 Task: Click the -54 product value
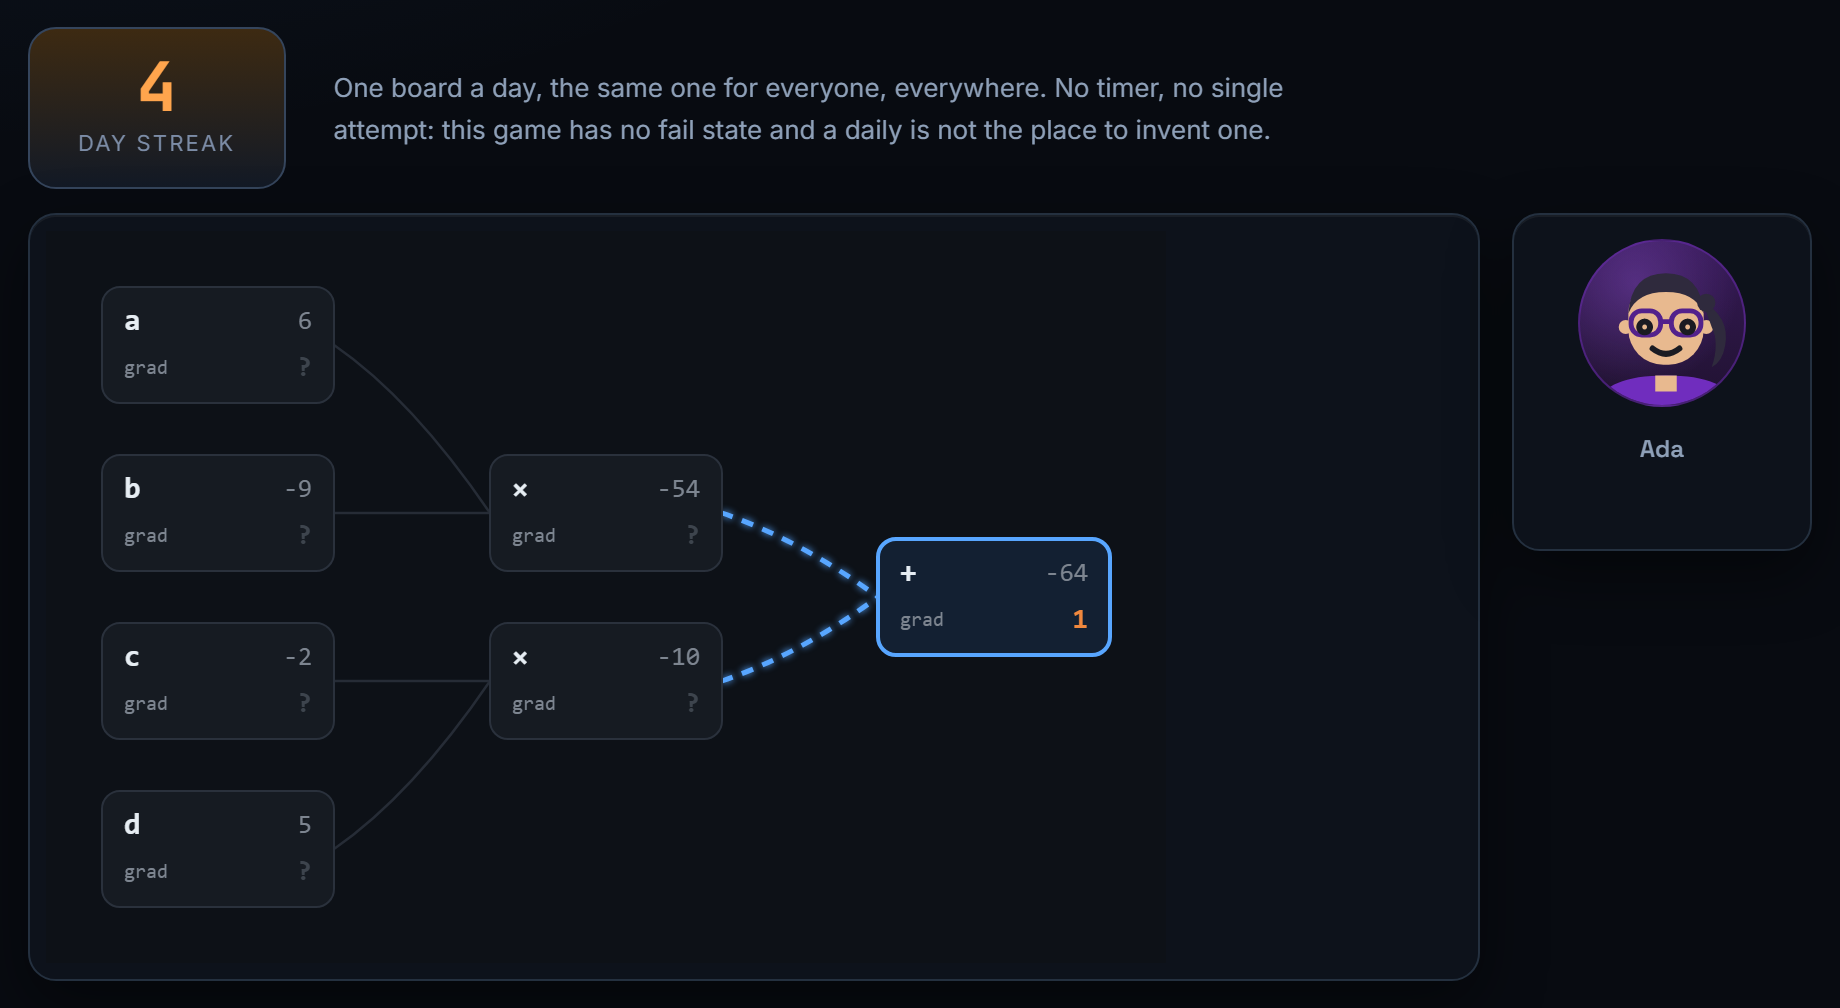pos(679,489)
